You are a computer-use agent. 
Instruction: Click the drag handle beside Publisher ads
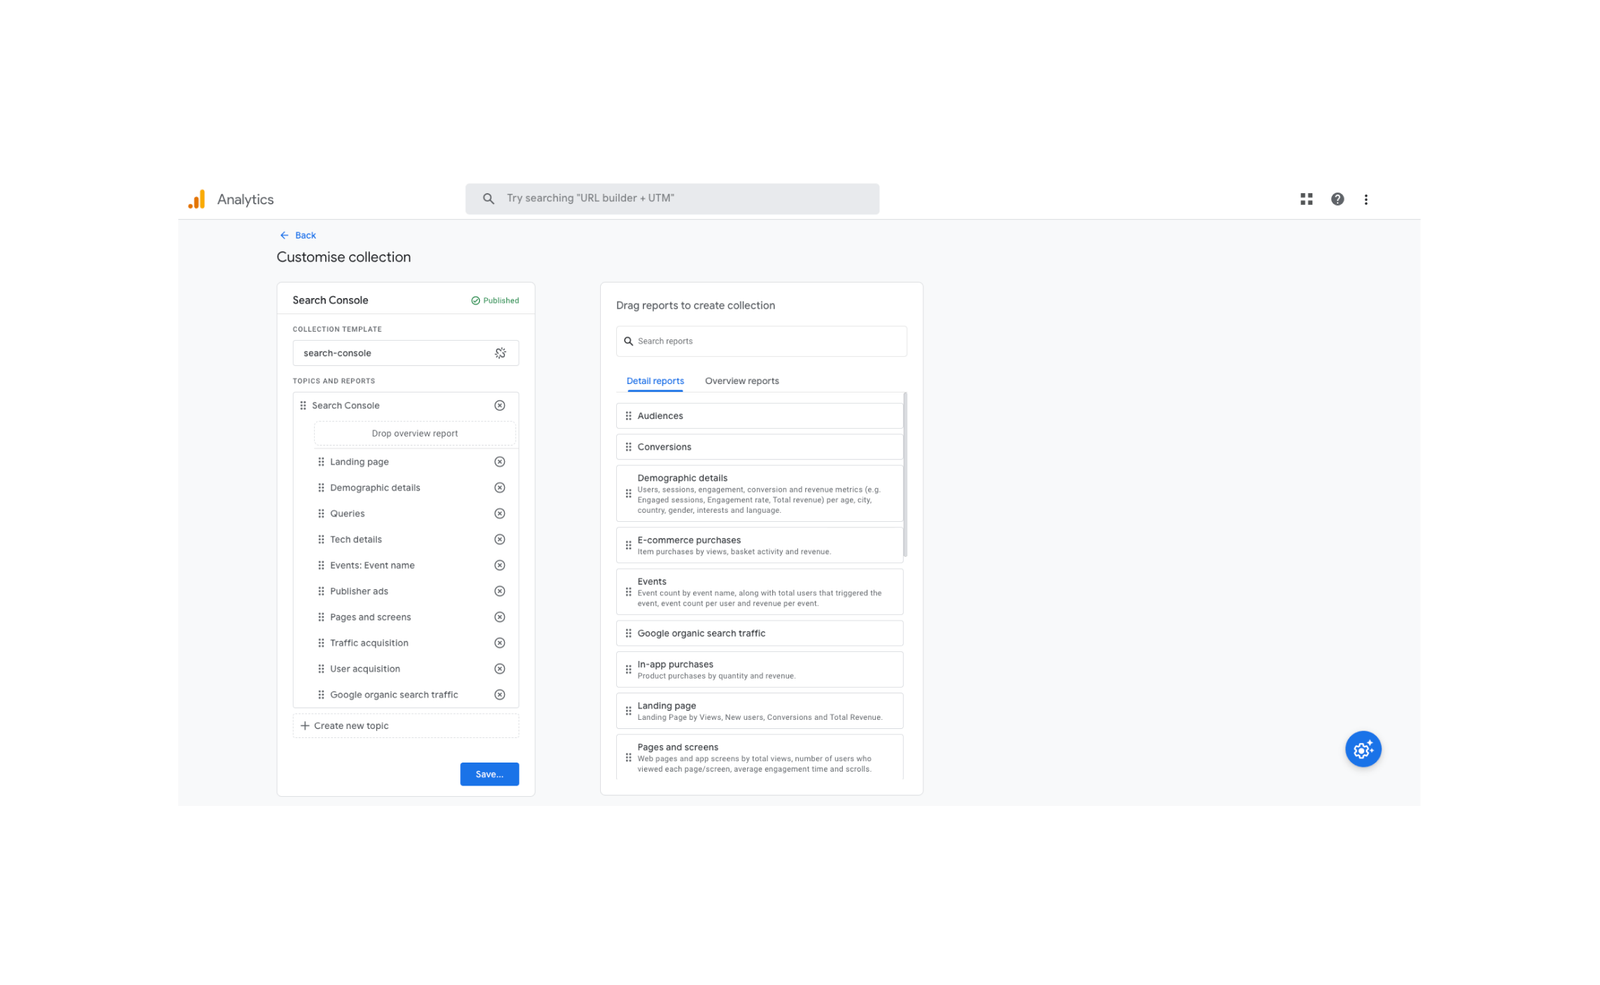[321, 591]
